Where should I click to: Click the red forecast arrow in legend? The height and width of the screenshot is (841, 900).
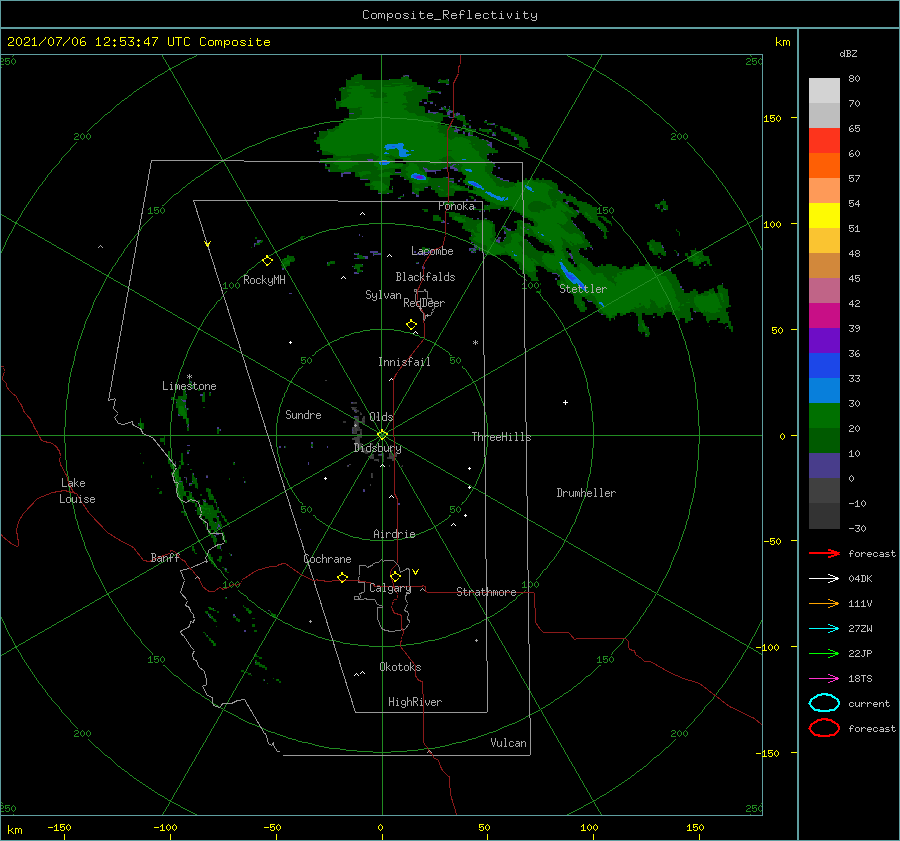[824, 553]
